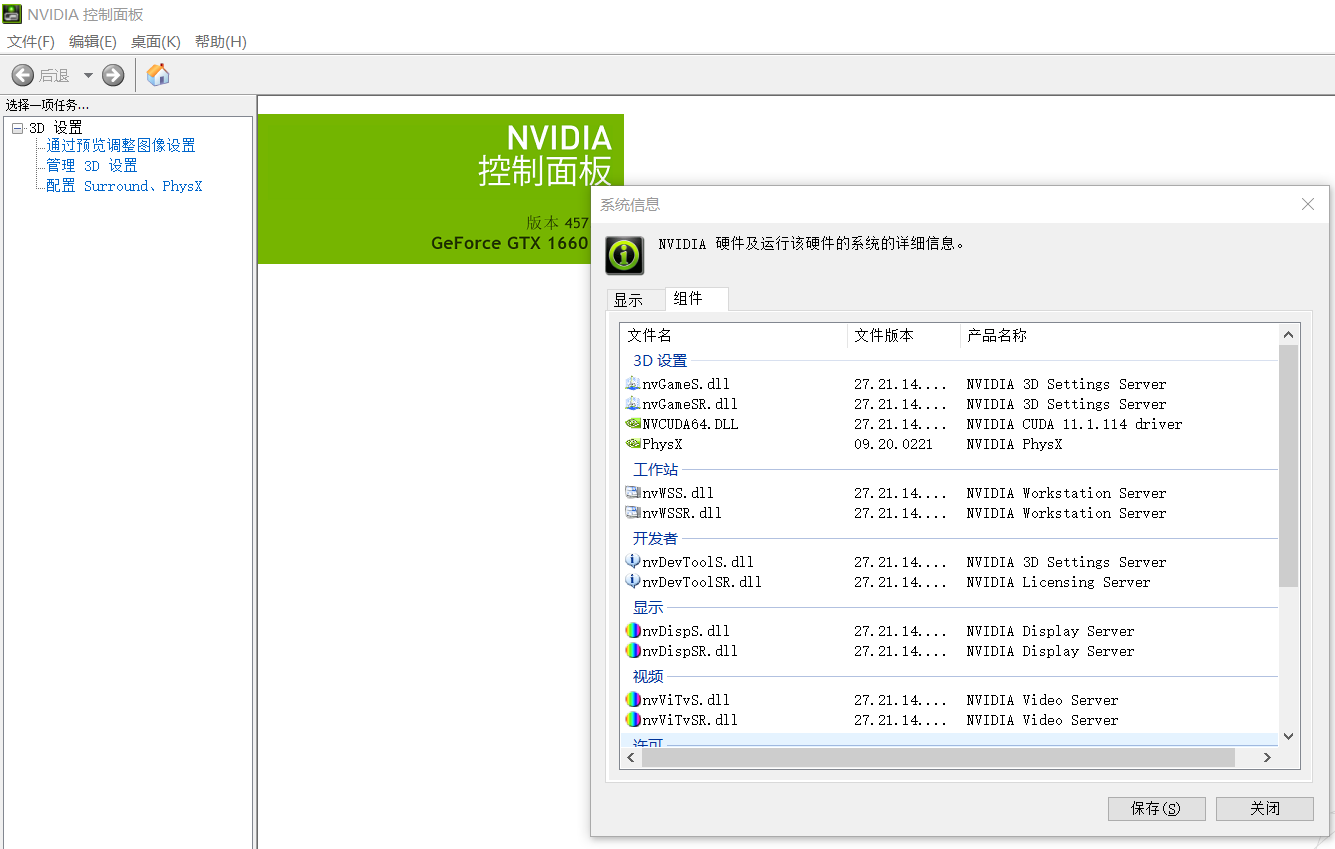This screenshot has width=1335, height=849.
Task: Open the 编辑(E) menu
Action: click(93, 41)
